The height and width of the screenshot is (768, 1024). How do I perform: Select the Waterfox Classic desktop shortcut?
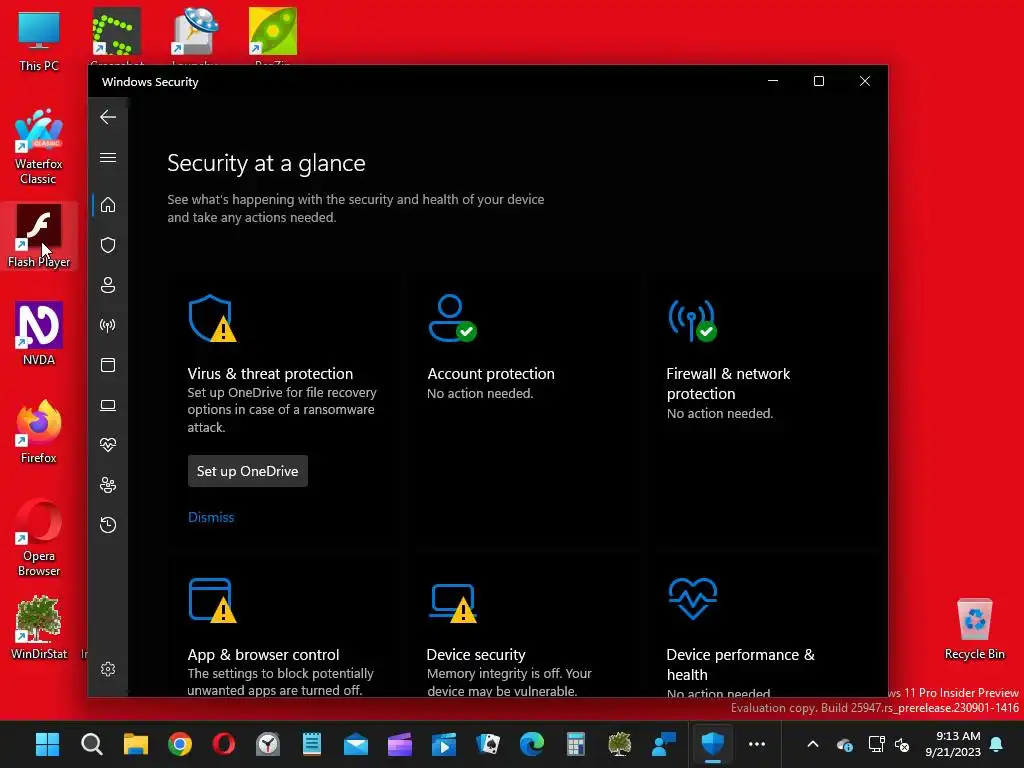(x=39, y=148)
